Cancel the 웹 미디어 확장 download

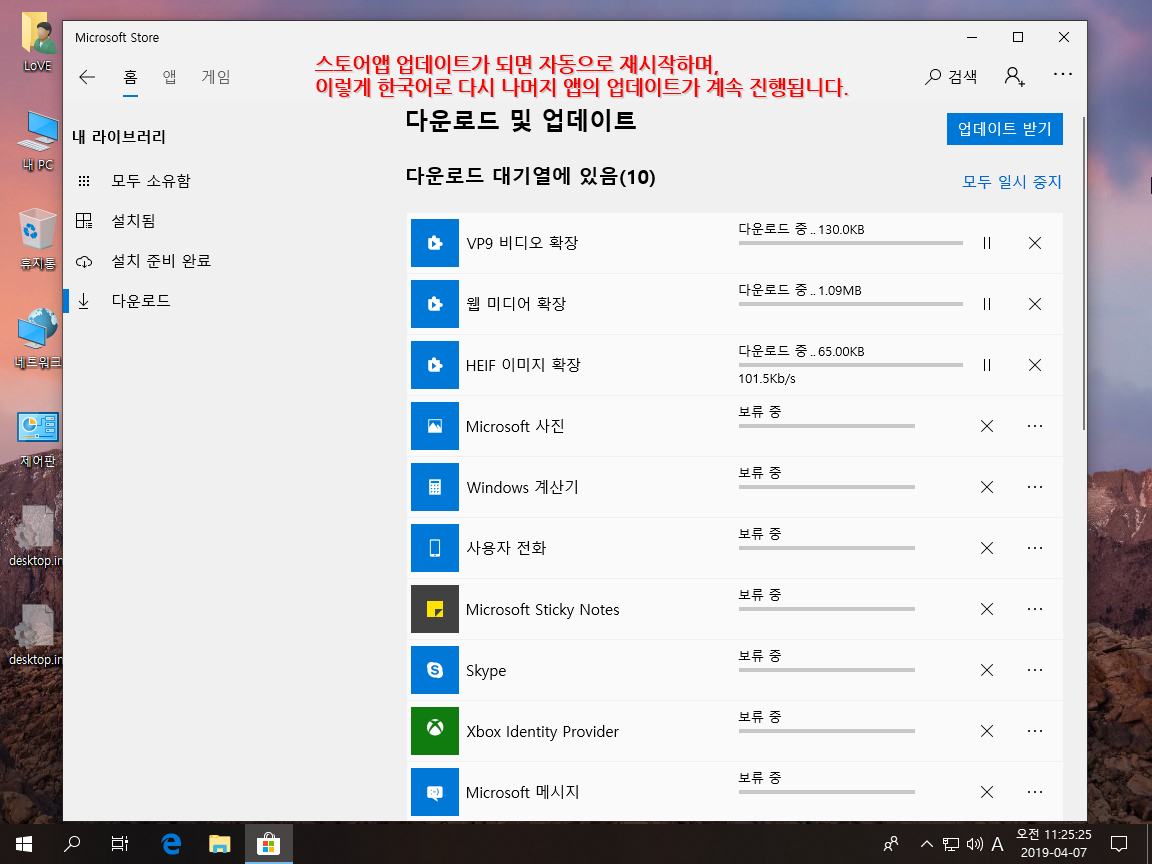(1034, 304)
